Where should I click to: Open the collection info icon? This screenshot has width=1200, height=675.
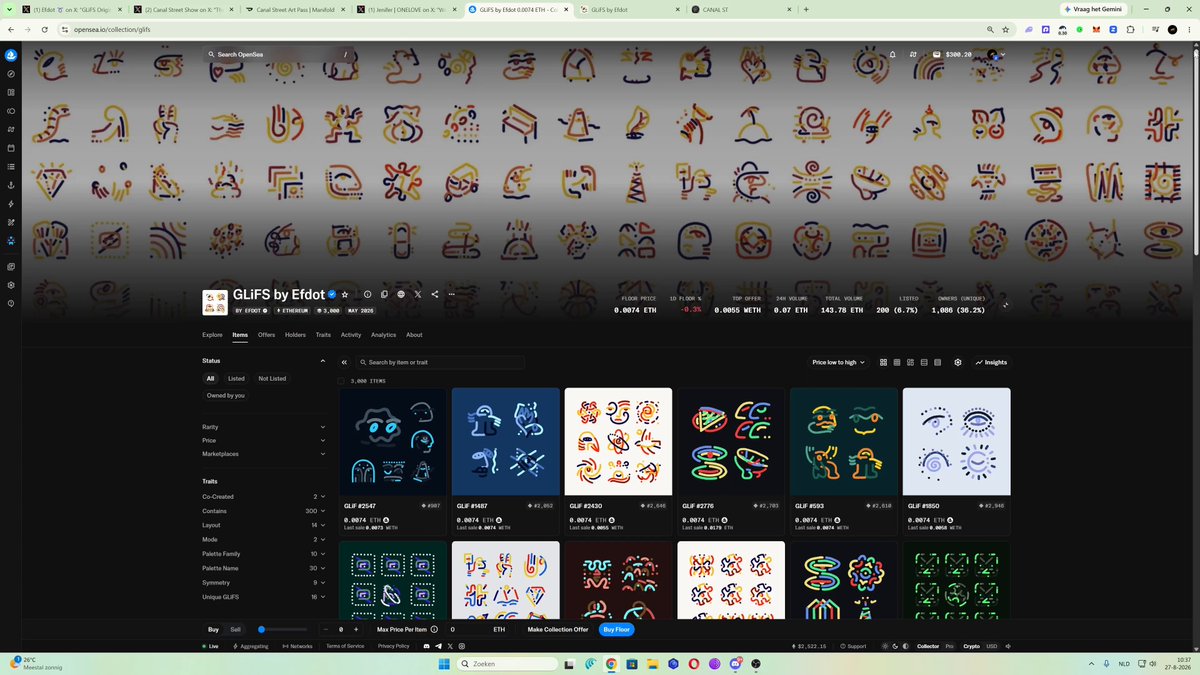pyautogui.click(x=368, y=295)
